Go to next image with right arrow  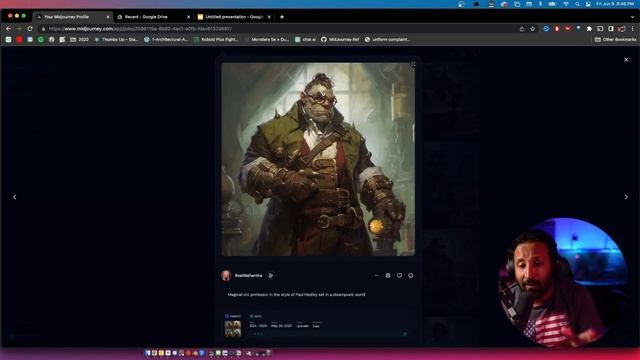tap(626, 197)
